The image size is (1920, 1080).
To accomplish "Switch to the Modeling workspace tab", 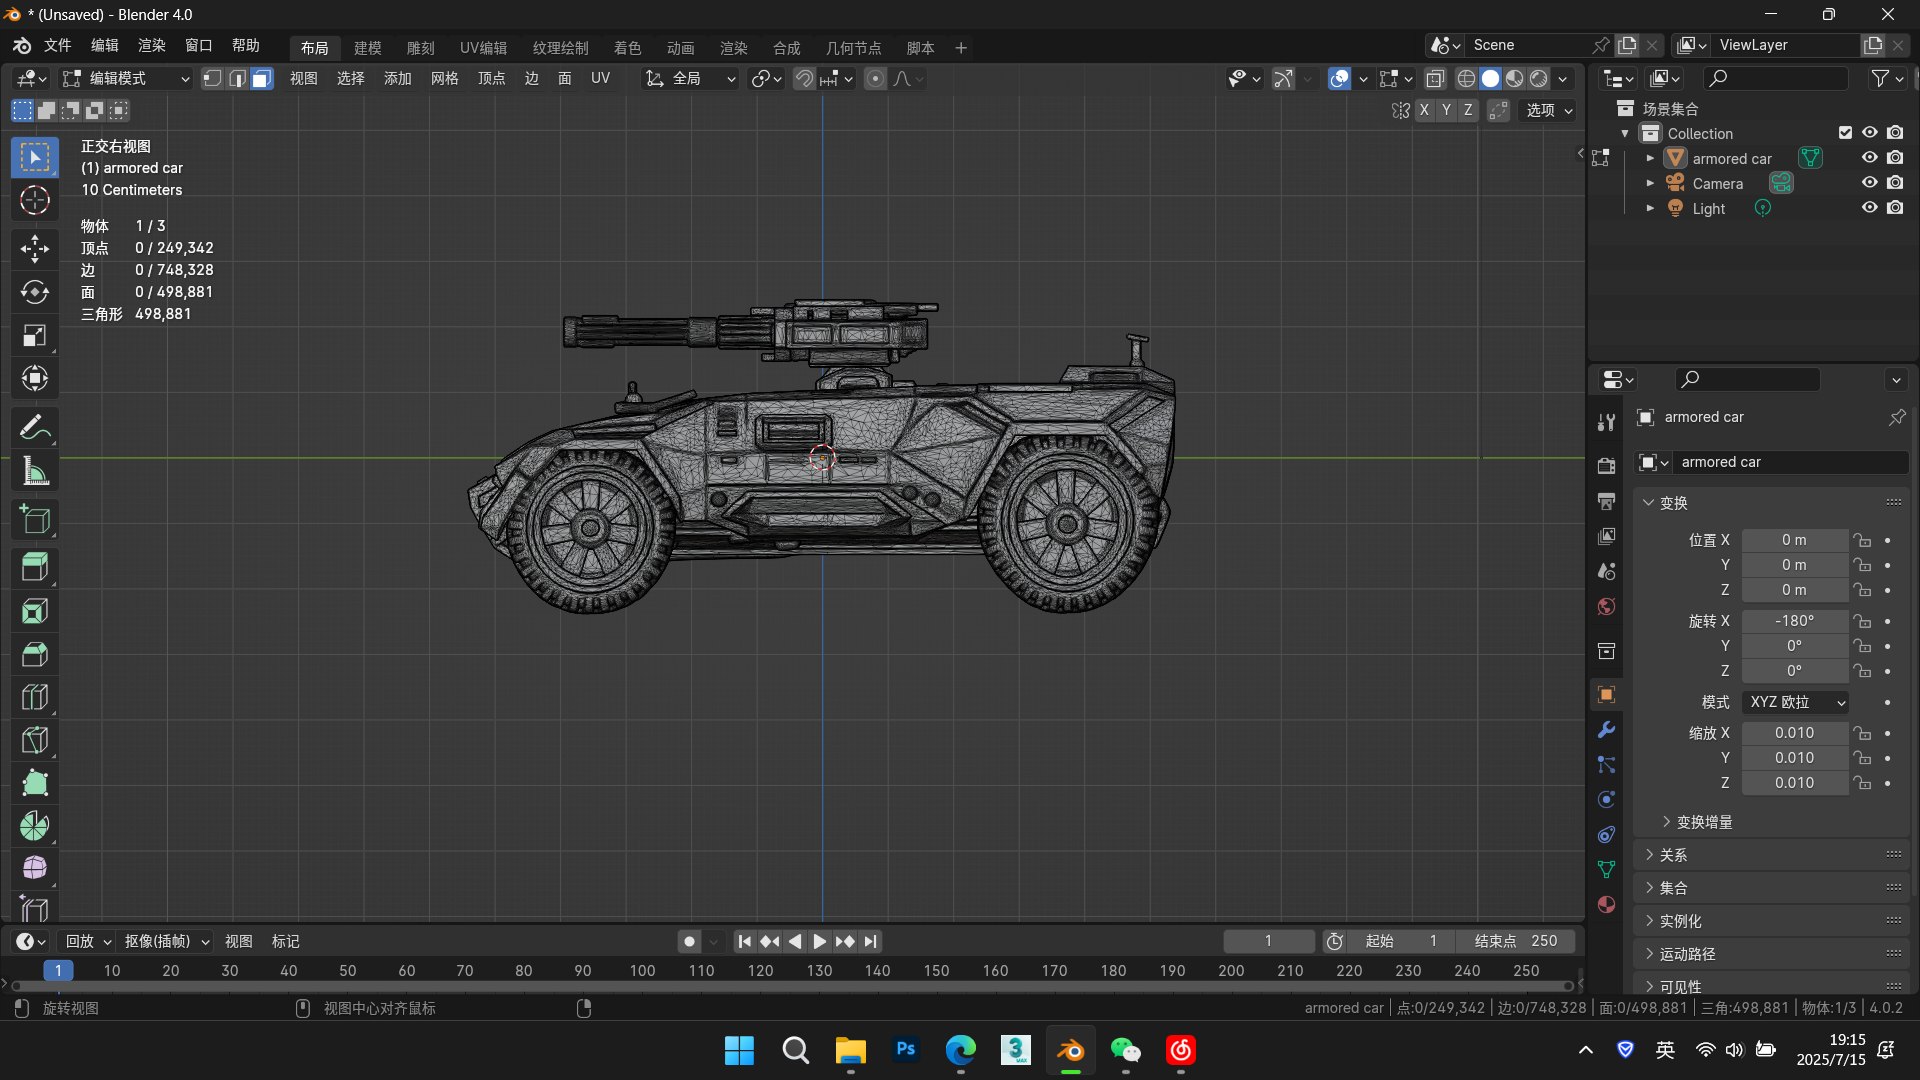I will click(367, 48).
